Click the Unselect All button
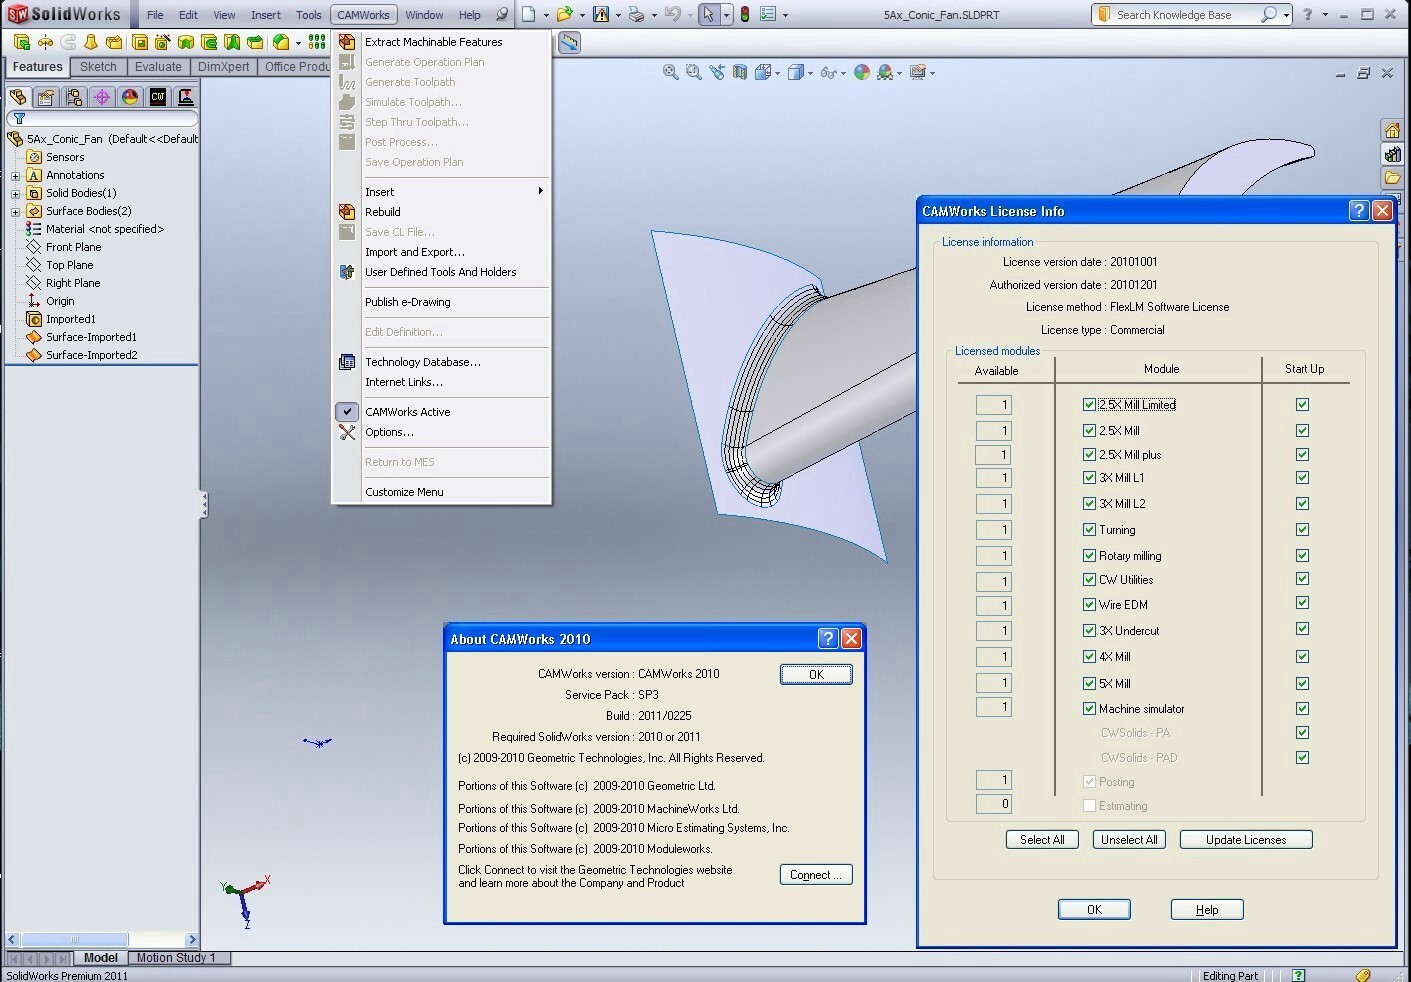The width and height of the screenshot is (1411, 982). click(x=1129, y=840)
